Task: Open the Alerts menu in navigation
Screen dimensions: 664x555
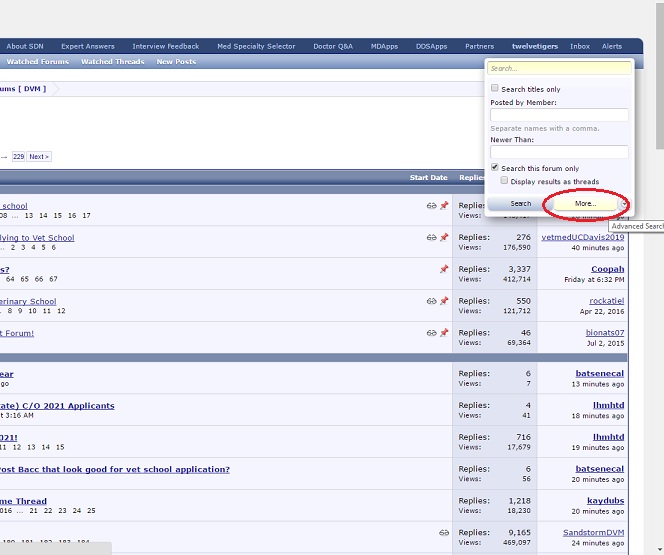Action: coord(611,46)
